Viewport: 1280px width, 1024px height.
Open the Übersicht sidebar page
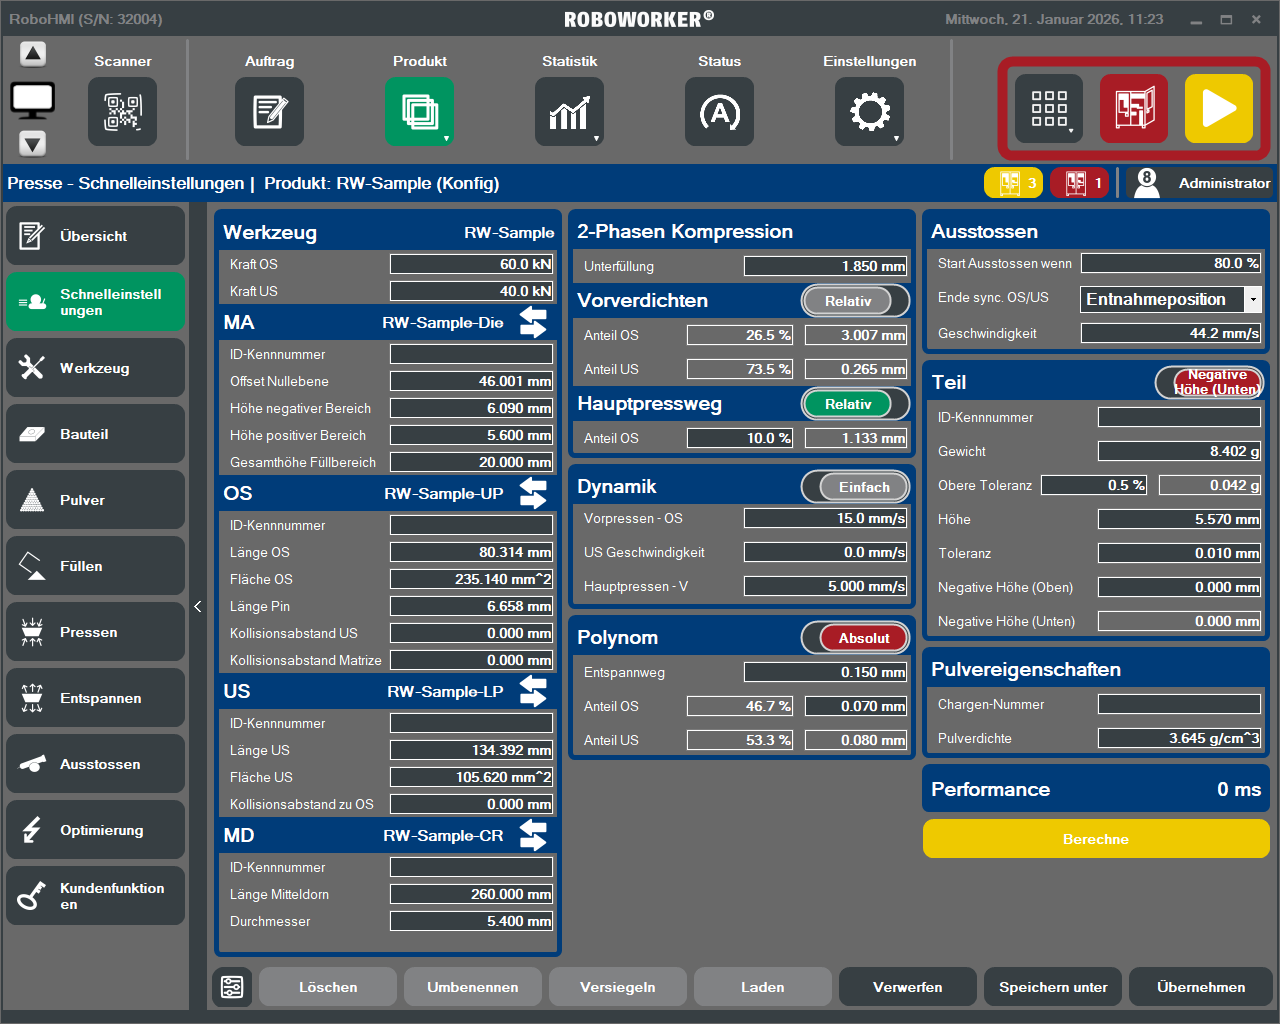pos(95,236)
